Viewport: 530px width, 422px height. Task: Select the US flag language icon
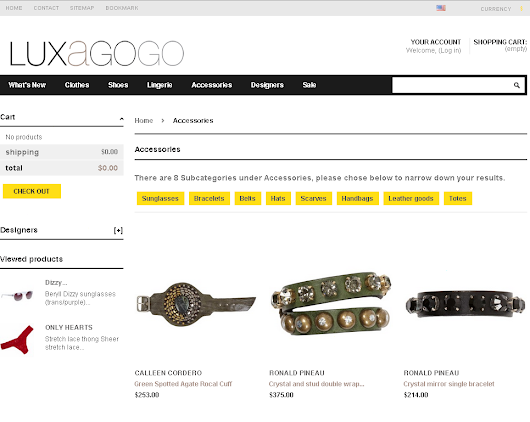point(441,8)
